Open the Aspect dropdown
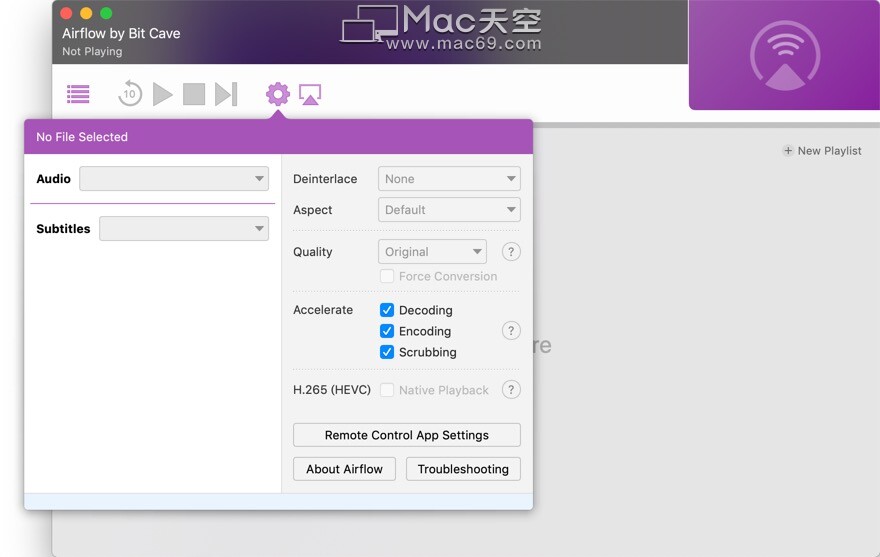Image resolution: width=880 pixels, height=557 pixels. (449, 210)
